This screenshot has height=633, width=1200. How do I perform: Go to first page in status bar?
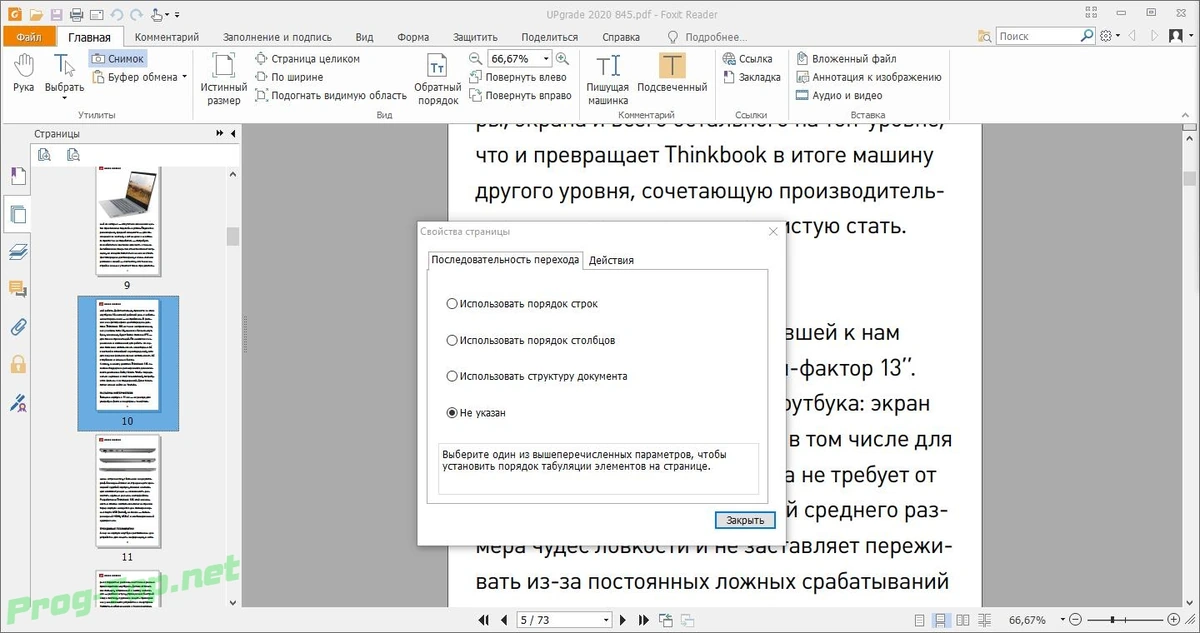tap(484, 620)
